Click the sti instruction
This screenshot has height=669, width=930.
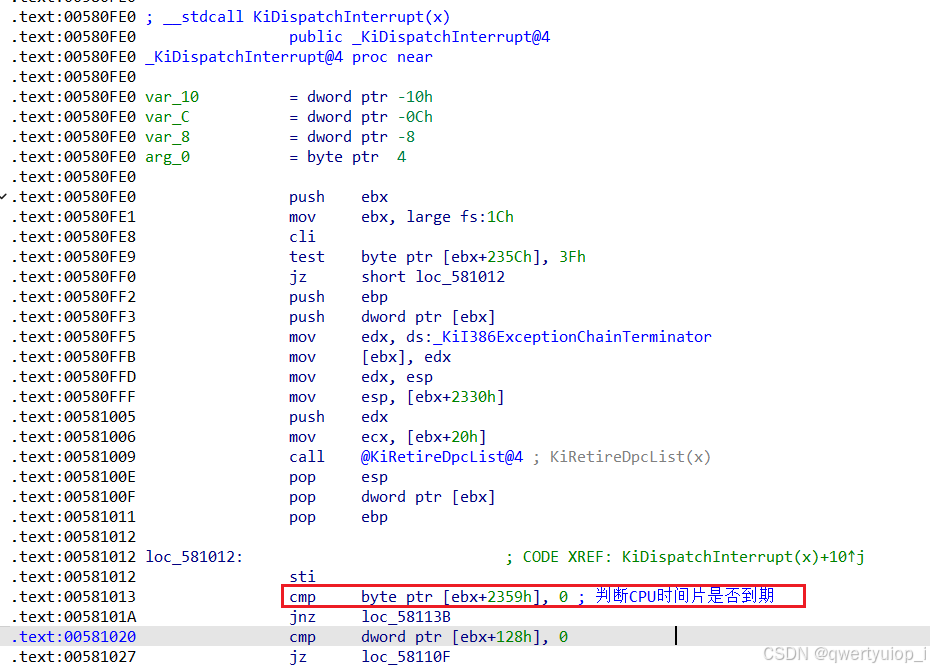click(x=302, y=577)
